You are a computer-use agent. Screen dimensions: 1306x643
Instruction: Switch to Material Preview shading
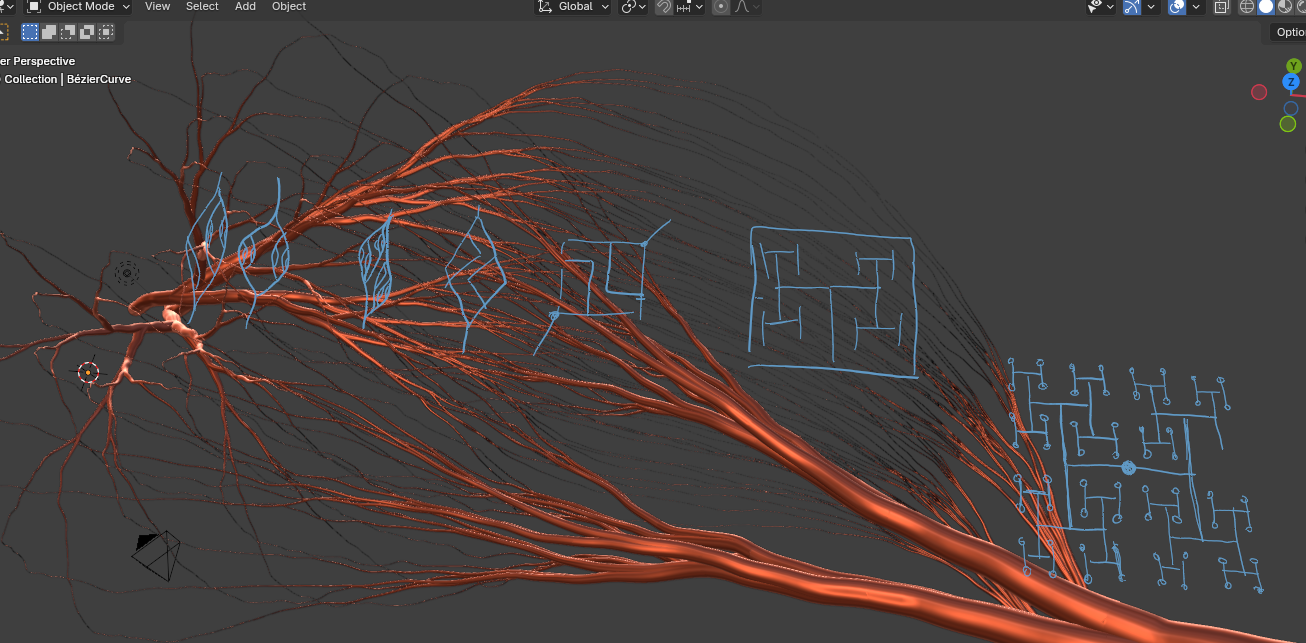[1284, 7]
